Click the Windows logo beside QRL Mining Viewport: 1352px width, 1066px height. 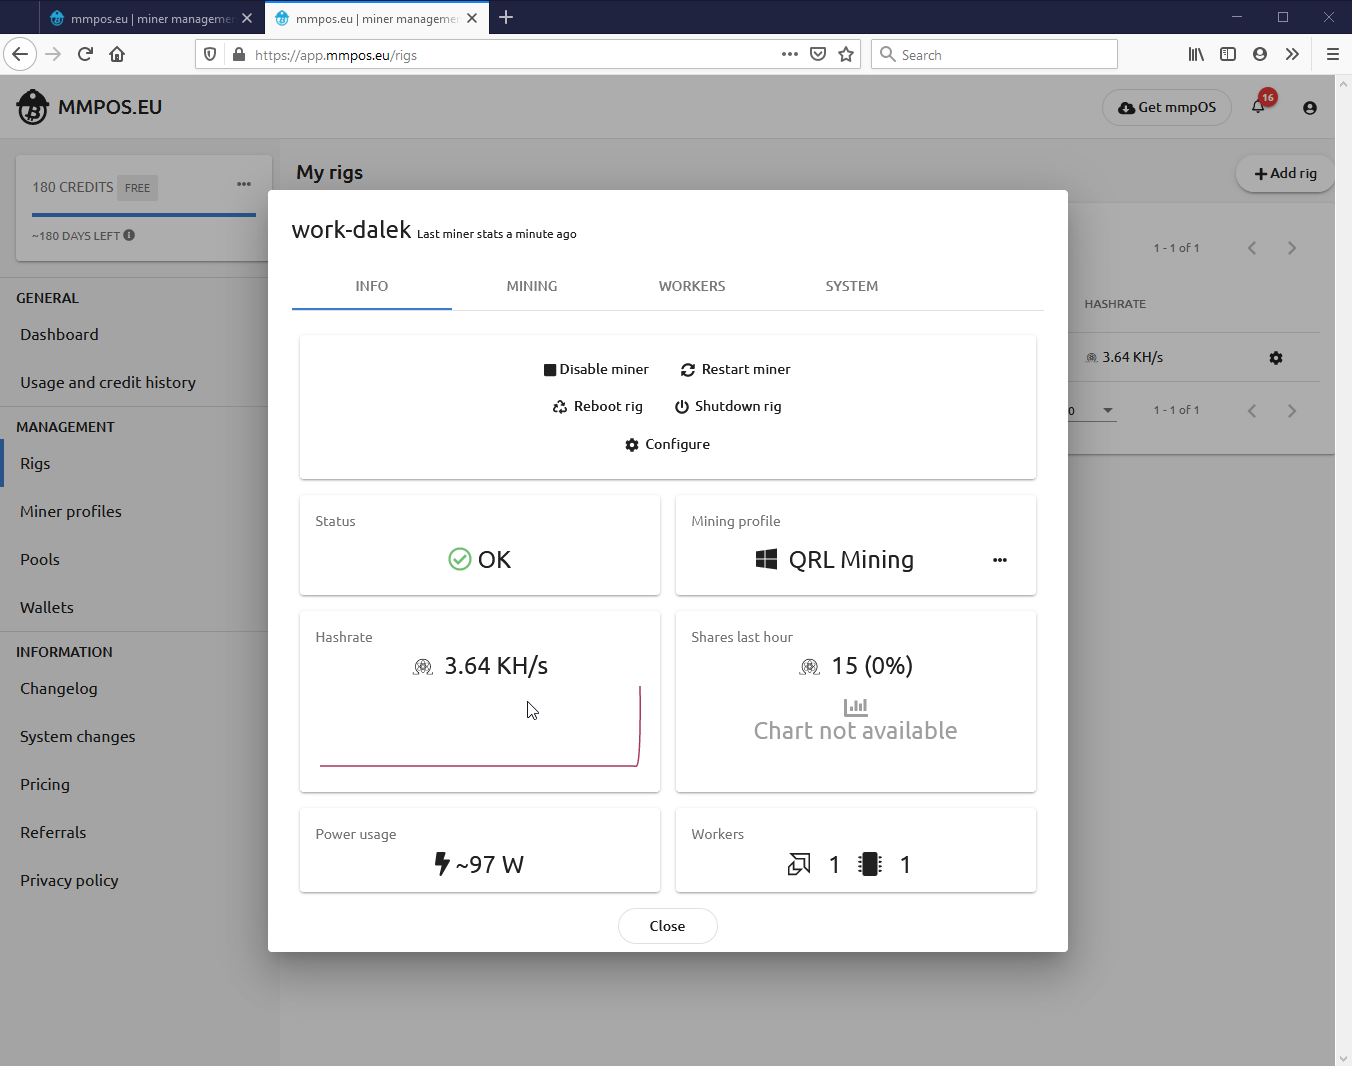(x=766, y=559)
